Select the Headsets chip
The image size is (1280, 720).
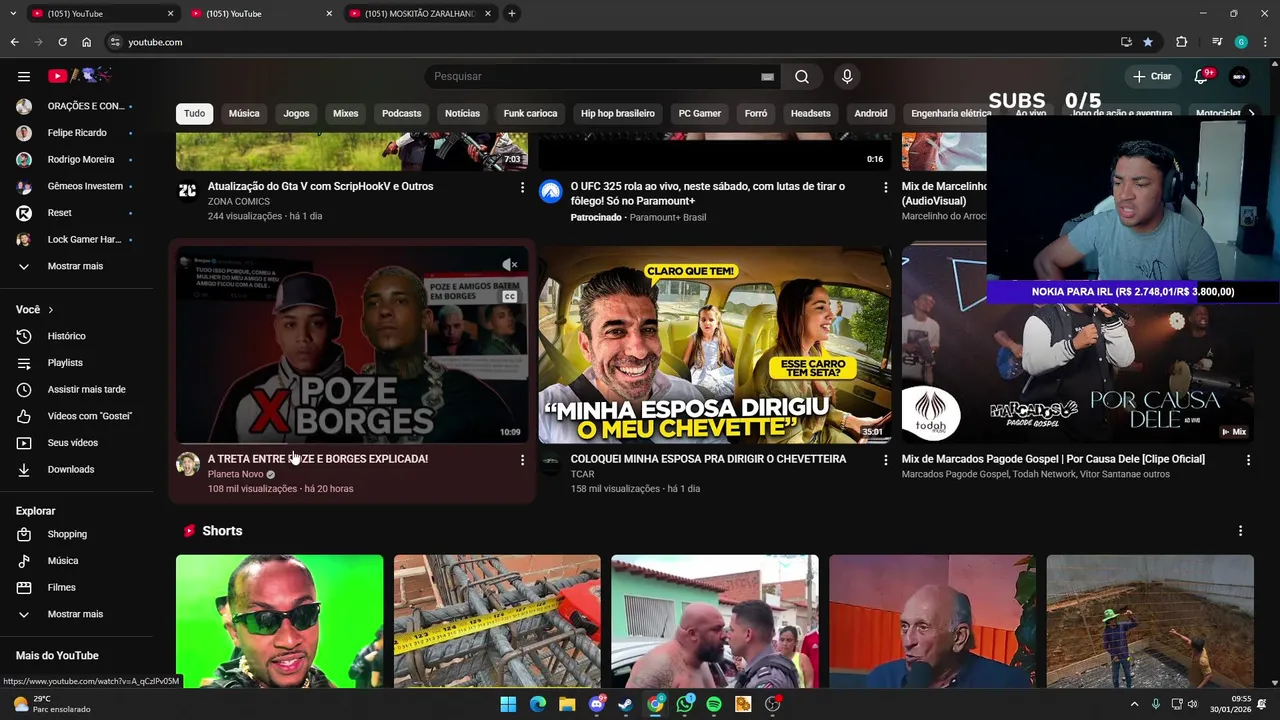810,113
